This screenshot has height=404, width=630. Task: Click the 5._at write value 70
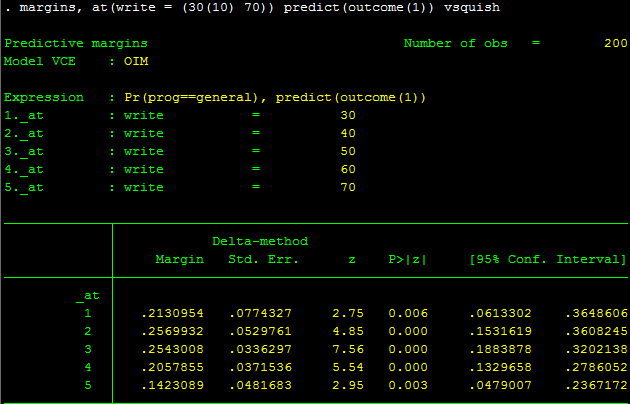coord(348,188)
